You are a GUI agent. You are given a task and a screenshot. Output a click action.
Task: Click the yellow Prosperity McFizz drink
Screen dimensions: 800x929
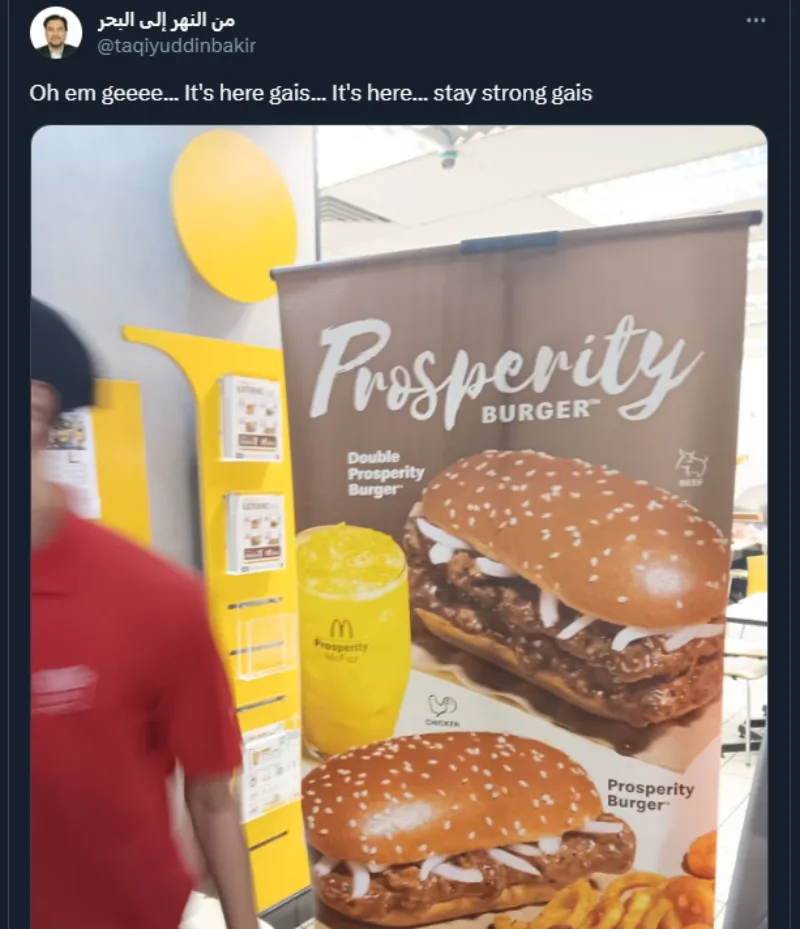[x=353, y=640]
